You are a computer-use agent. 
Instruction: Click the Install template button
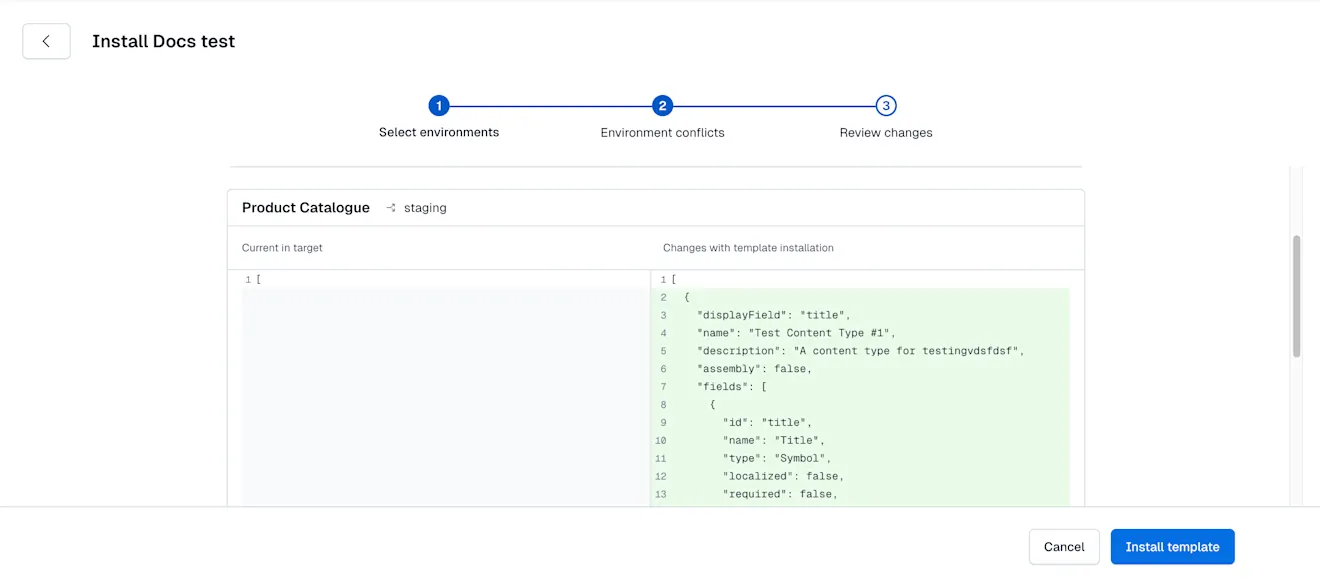click(x=1172, y=547)
